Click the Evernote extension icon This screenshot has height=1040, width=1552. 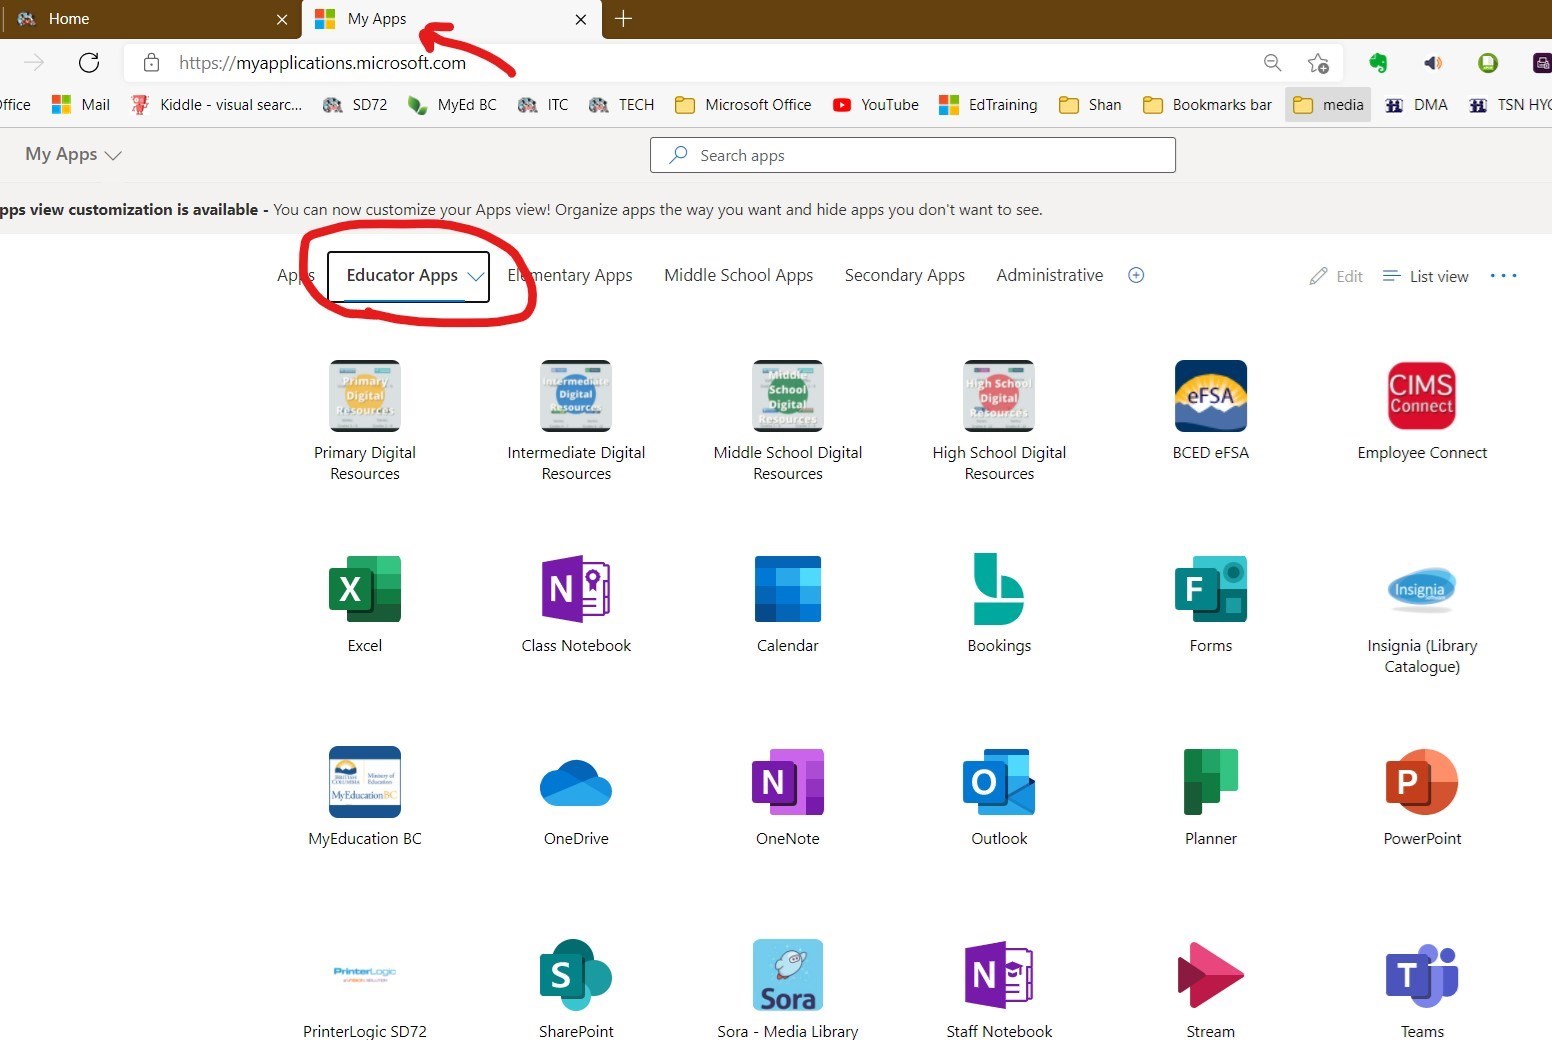pyautogui.click(x=1378, y=63)
